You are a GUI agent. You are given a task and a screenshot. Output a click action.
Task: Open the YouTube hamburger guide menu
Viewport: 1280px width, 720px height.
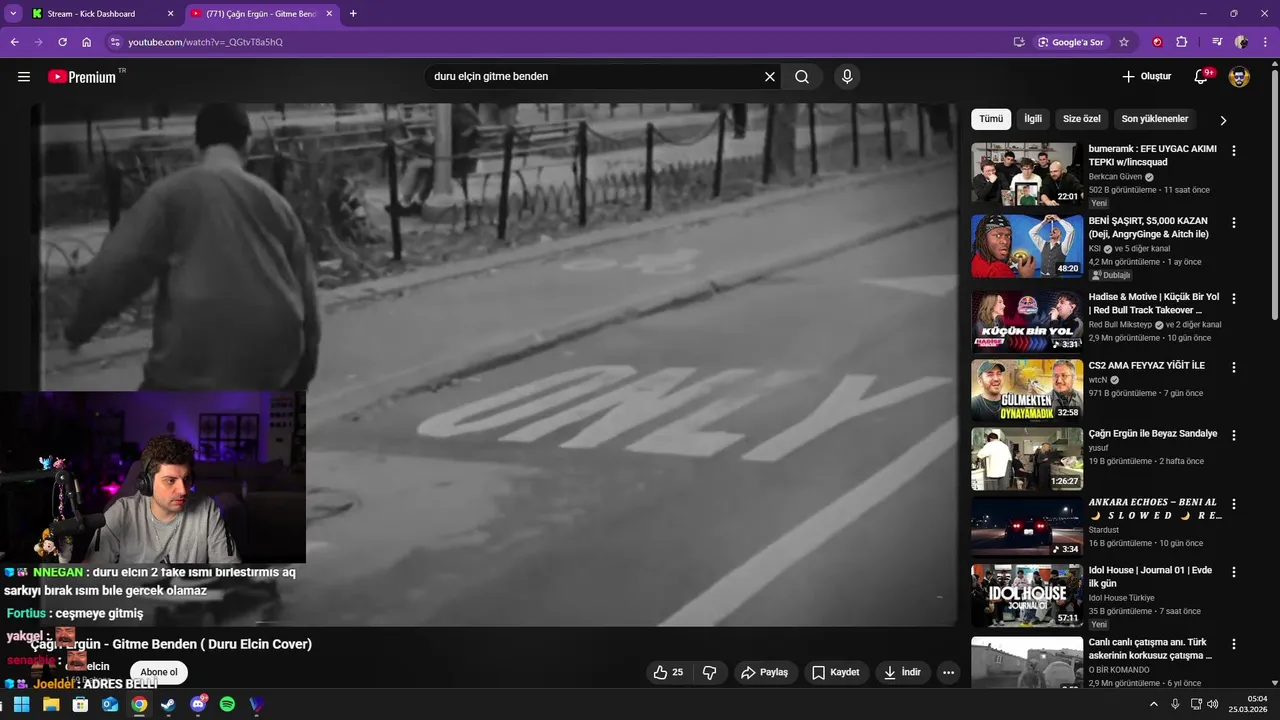click(x=24, y=77)
